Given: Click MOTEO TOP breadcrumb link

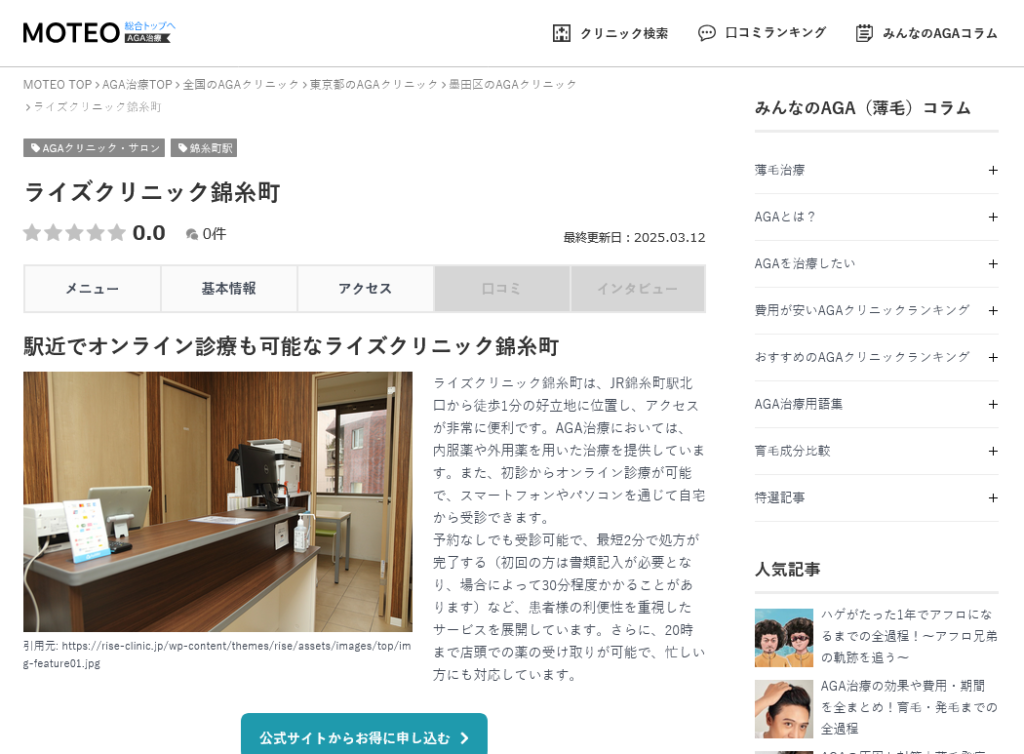Looking at the screenshot, I should click(57, 85).
